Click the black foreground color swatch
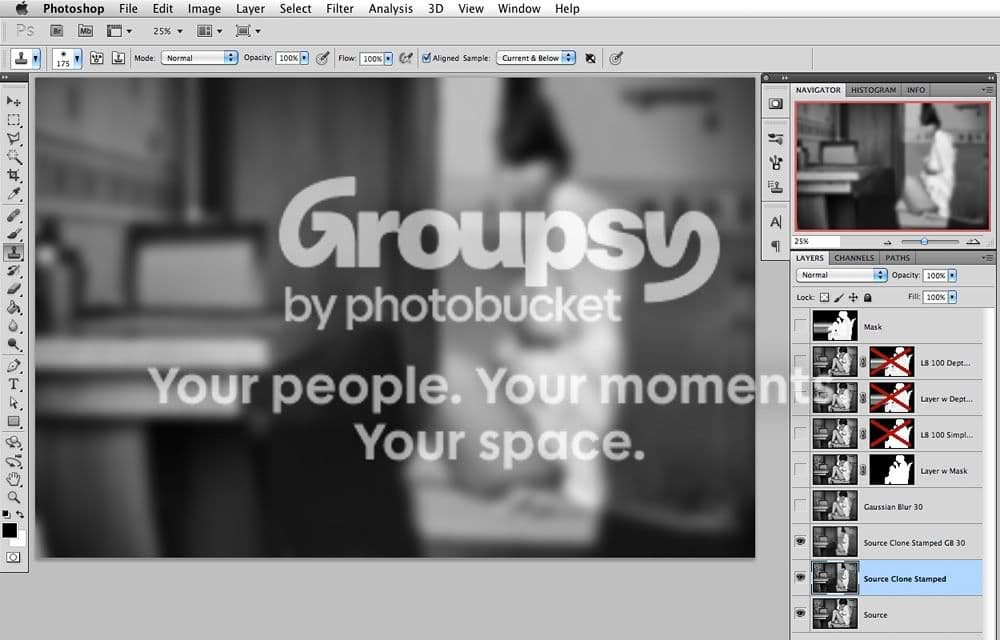The width and height of the screenshot is (1000, 640). tap(10, 530)
